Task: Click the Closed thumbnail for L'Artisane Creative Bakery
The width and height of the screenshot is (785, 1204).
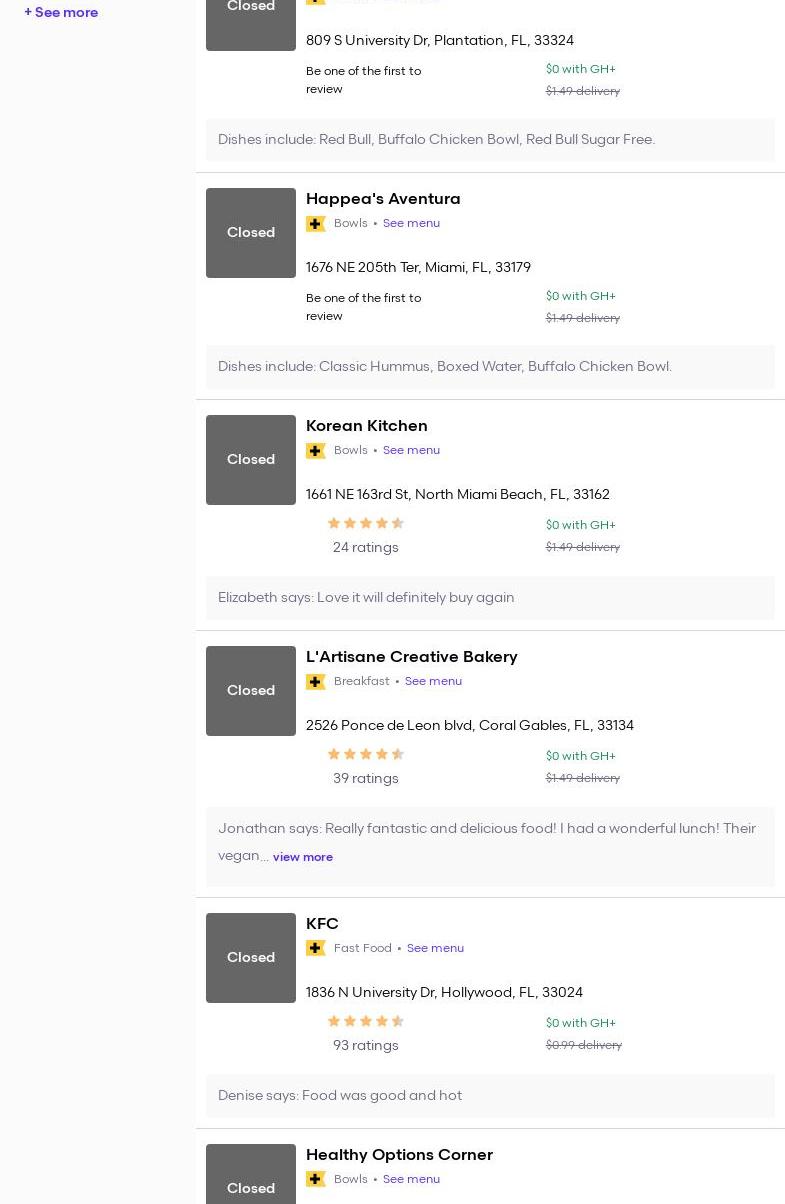Action: tap(251, 691)
